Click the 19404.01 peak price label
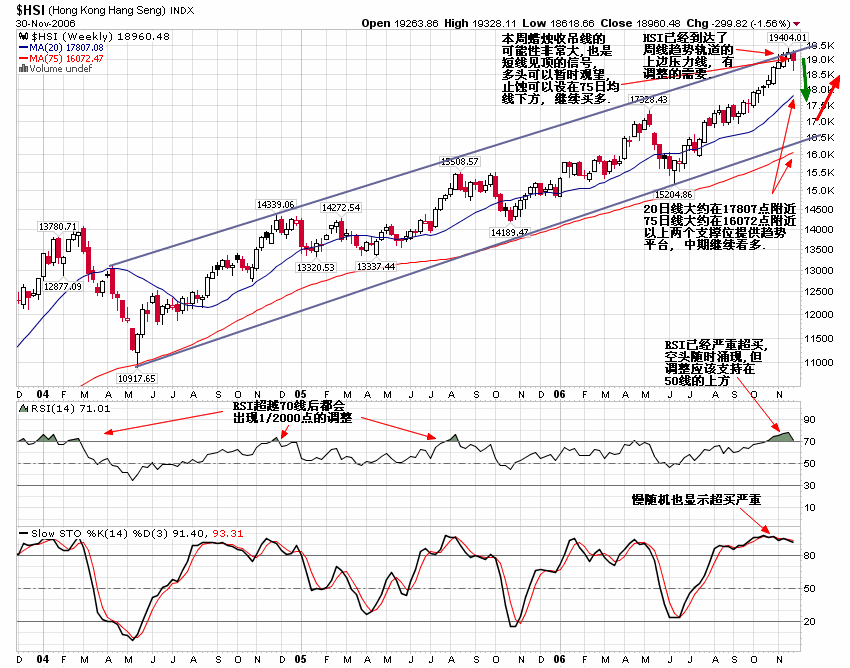This screenshot has width=850, height=668. point(788,37)
